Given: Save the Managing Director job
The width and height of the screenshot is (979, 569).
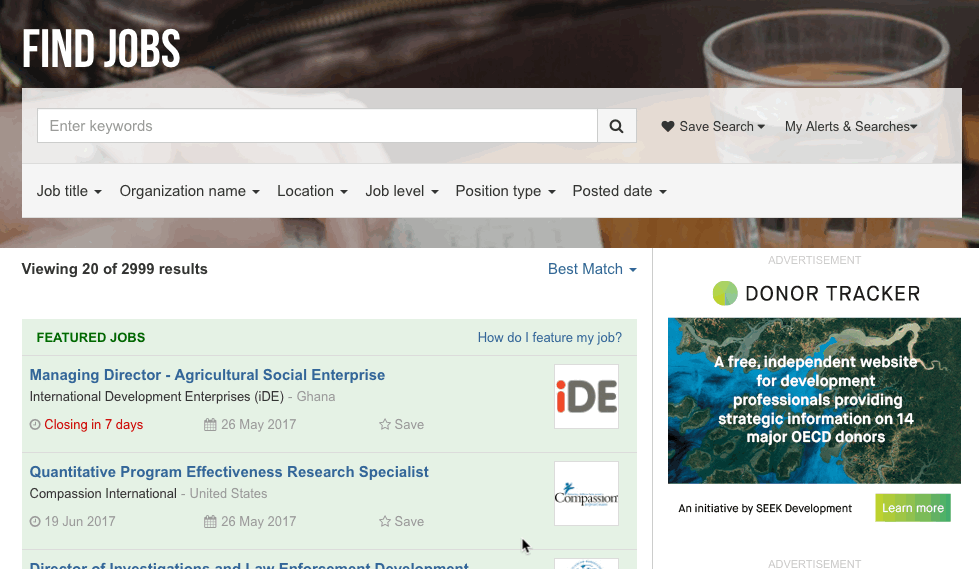Looking at the screenshot, I should pyautogui.click(x=401, y=425).
